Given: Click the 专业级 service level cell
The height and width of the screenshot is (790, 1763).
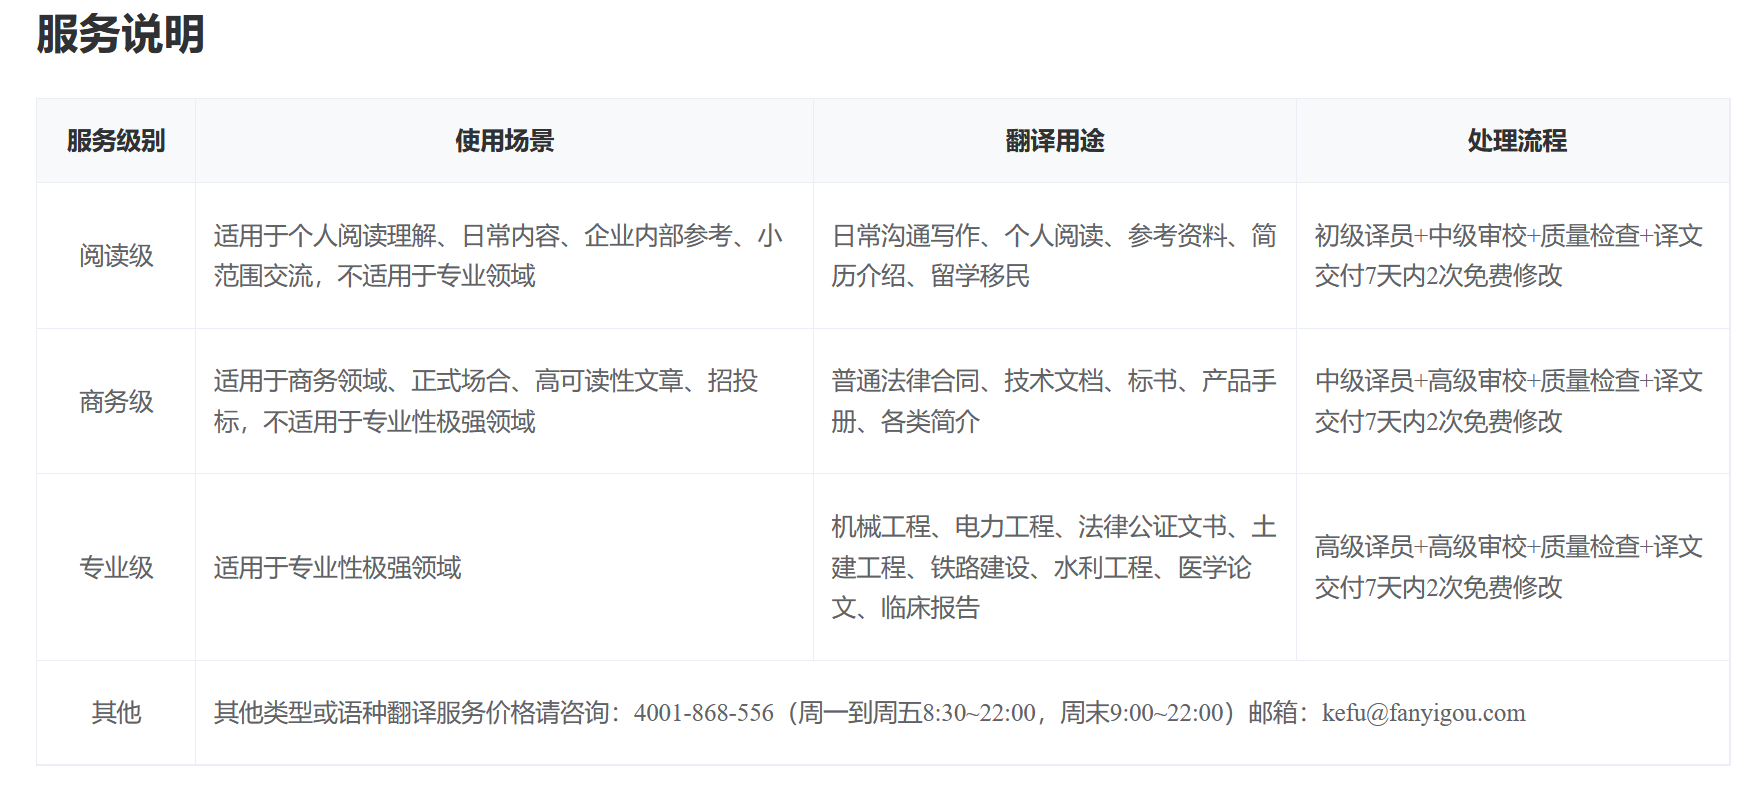Looking at the screenshot, I should (x=116, y=568).
